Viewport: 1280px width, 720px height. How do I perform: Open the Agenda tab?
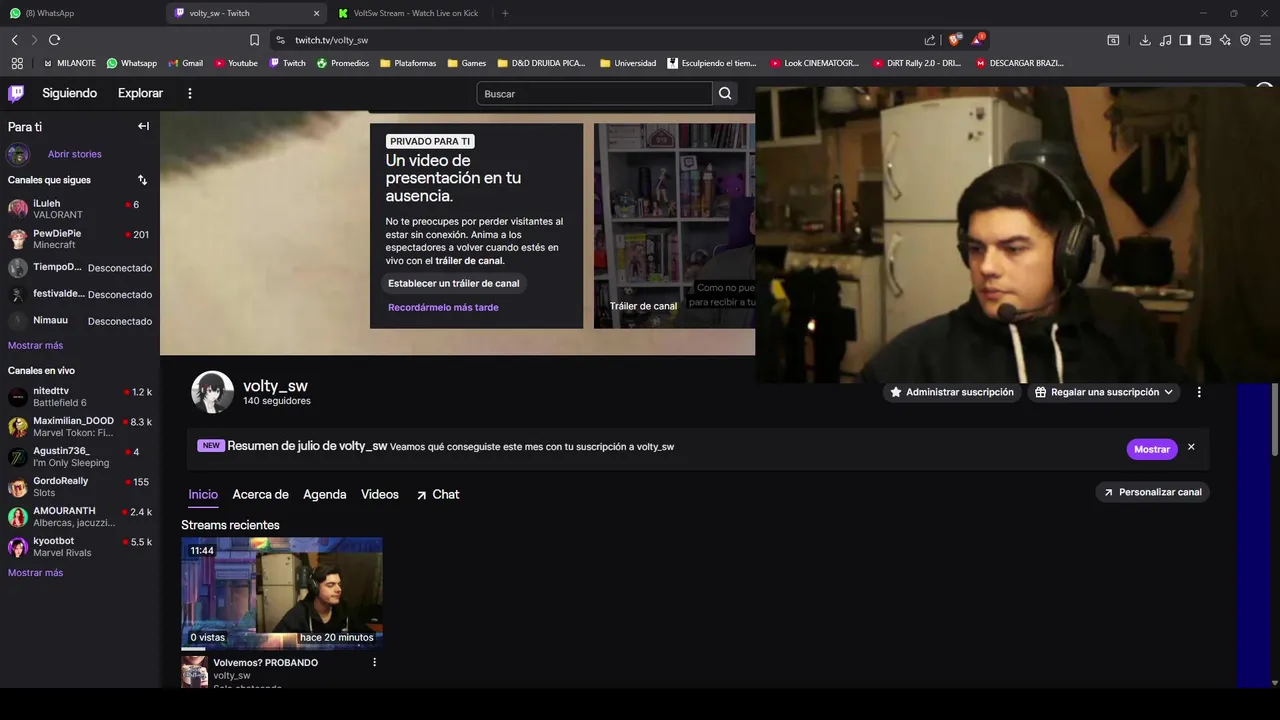(x=325, y=495)
